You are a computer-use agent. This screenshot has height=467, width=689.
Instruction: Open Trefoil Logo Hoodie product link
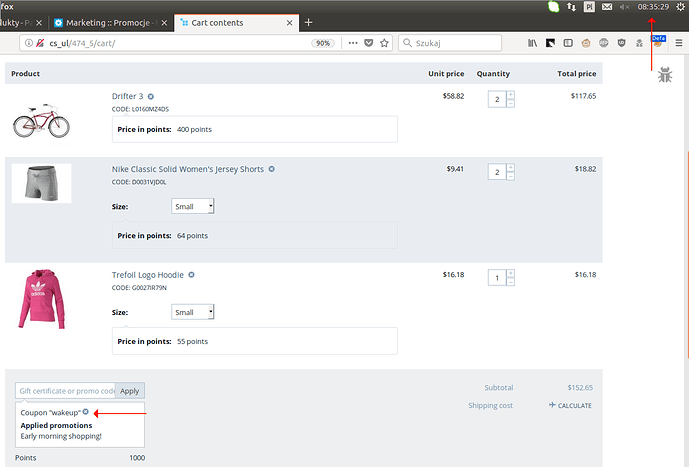(x=148, y=275)
